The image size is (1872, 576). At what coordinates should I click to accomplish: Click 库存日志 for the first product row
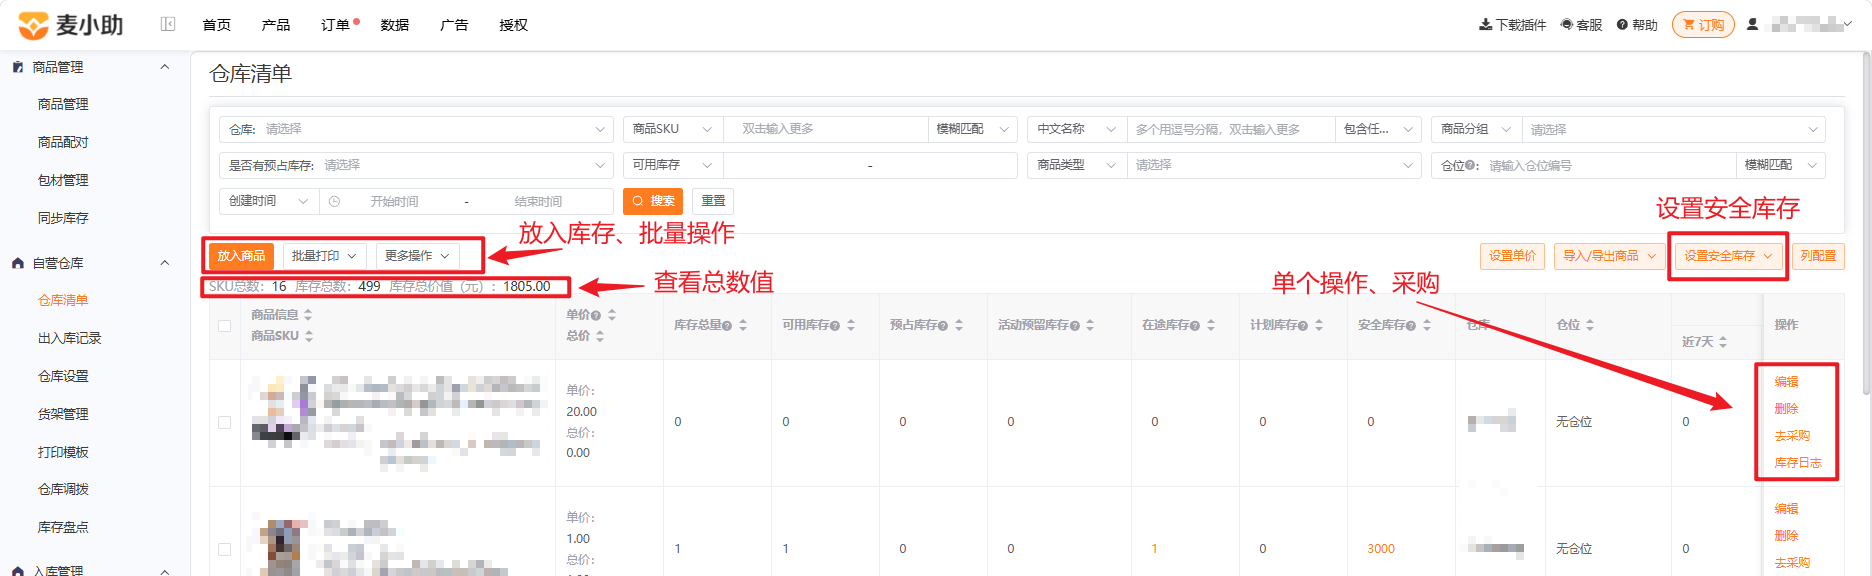coord(1798,463)
